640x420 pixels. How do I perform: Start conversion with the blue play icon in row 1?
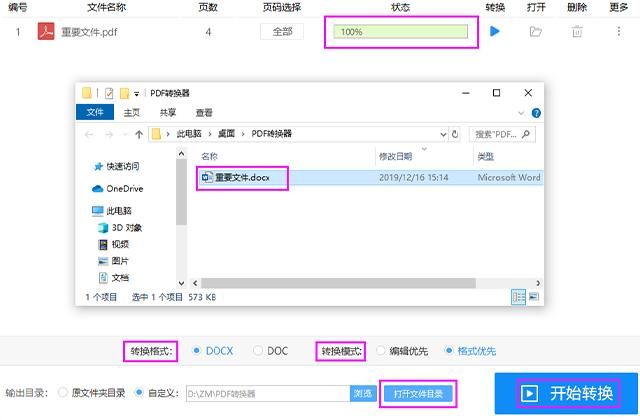click(x=495, y=31)
